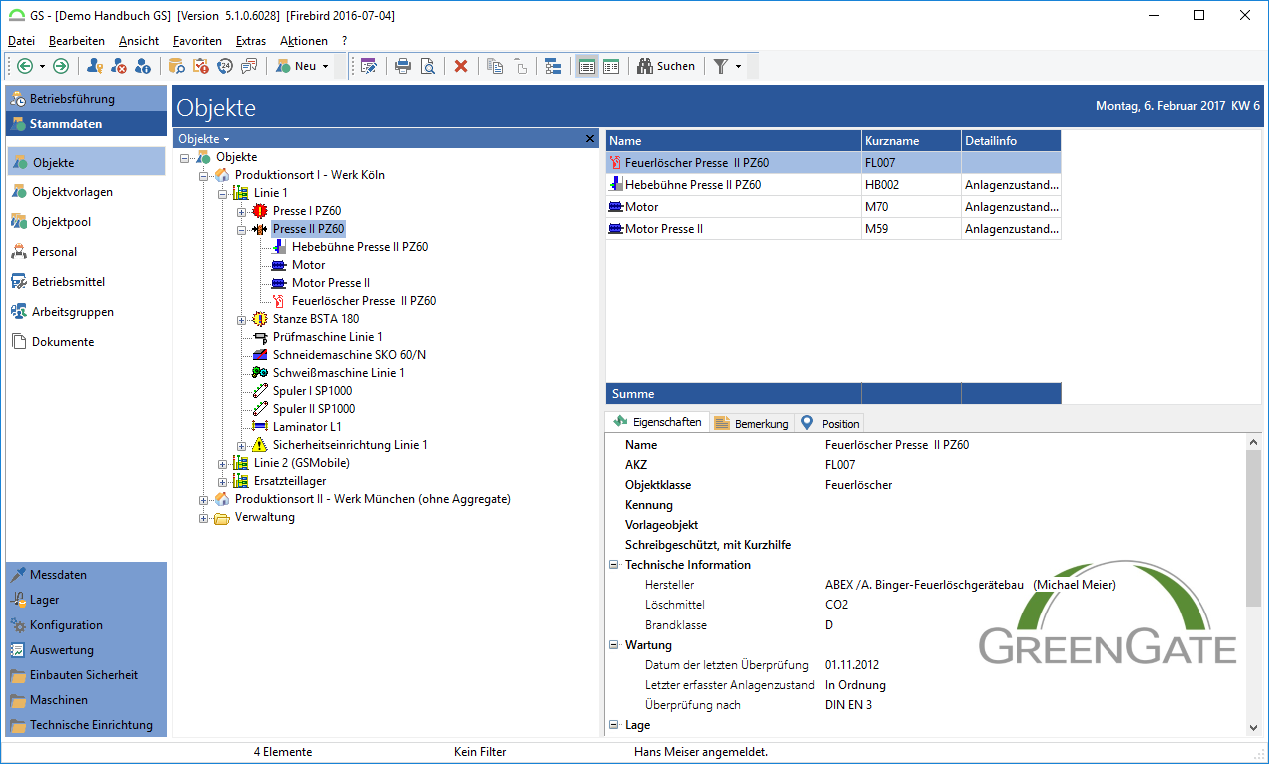Image resolution: width=1269 pixels, height=764 pixels.
Task: Open the Messdaten sidebar section
Action: point(86,575)
